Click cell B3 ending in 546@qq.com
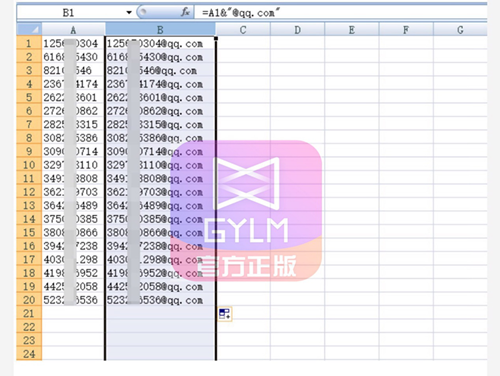 (x=160, y=70)
